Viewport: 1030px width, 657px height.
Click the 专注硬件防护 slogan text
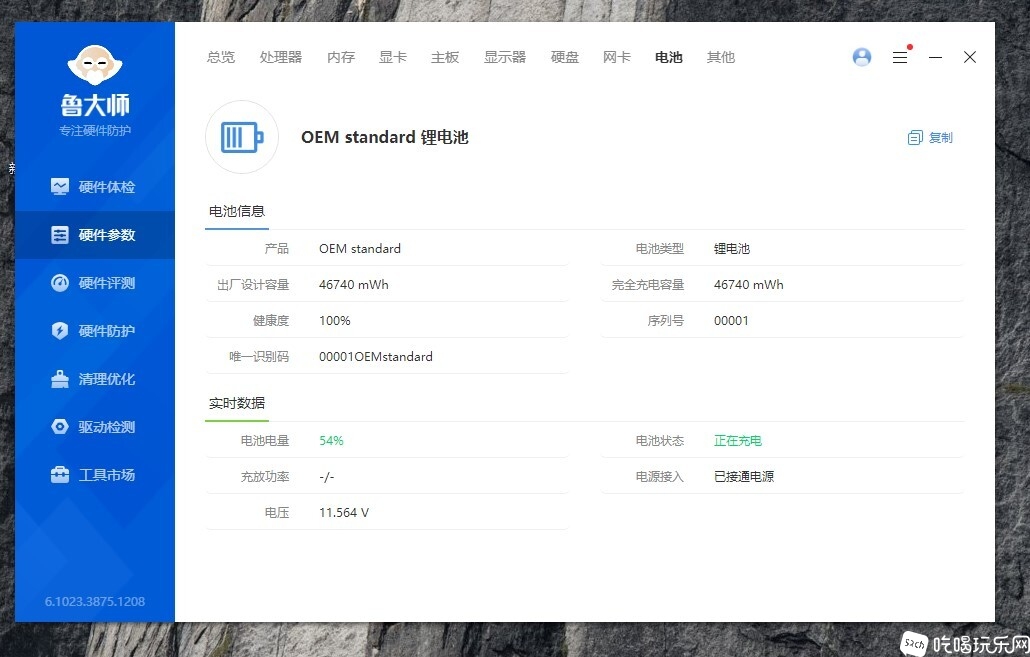pyautogui.click(x=95, y=130)
